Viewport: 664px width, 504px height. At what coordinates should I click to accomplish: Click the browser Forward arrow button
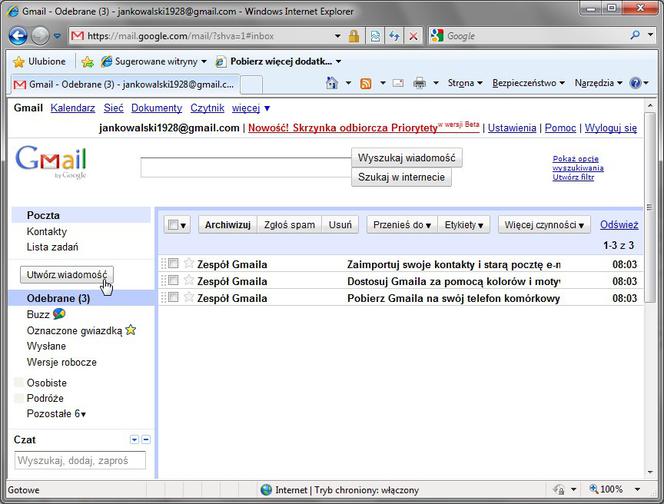point(40,36)
